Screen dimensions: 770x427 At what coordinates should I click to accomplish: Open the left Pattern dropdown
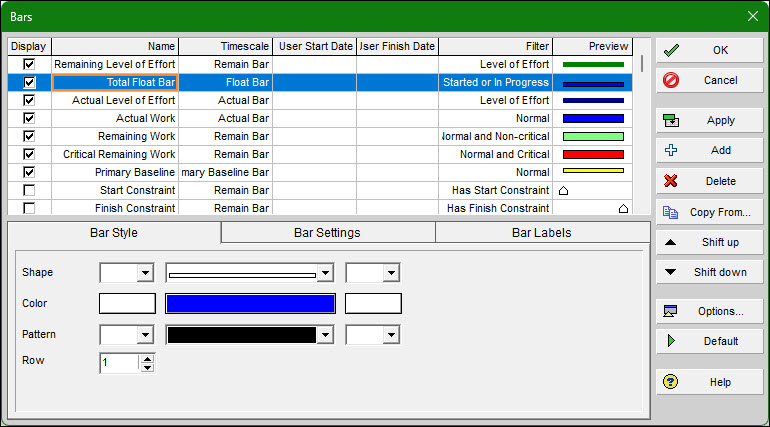pyautogui.click(x=145, y=335)
